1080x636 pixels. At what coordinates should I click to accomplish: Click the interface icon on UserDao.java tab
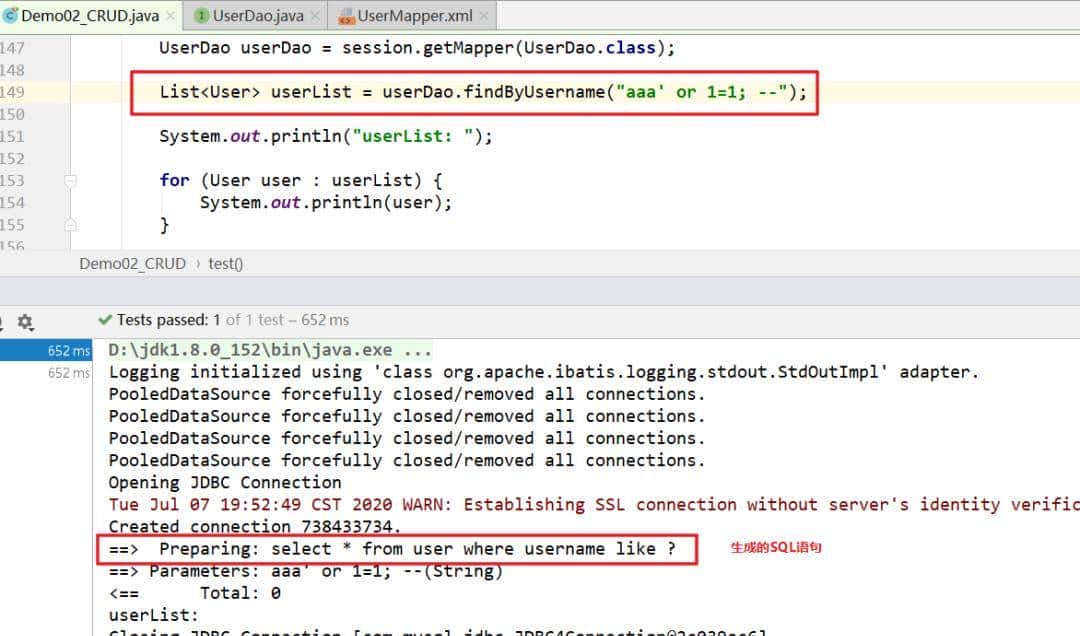tap(201, 15)
